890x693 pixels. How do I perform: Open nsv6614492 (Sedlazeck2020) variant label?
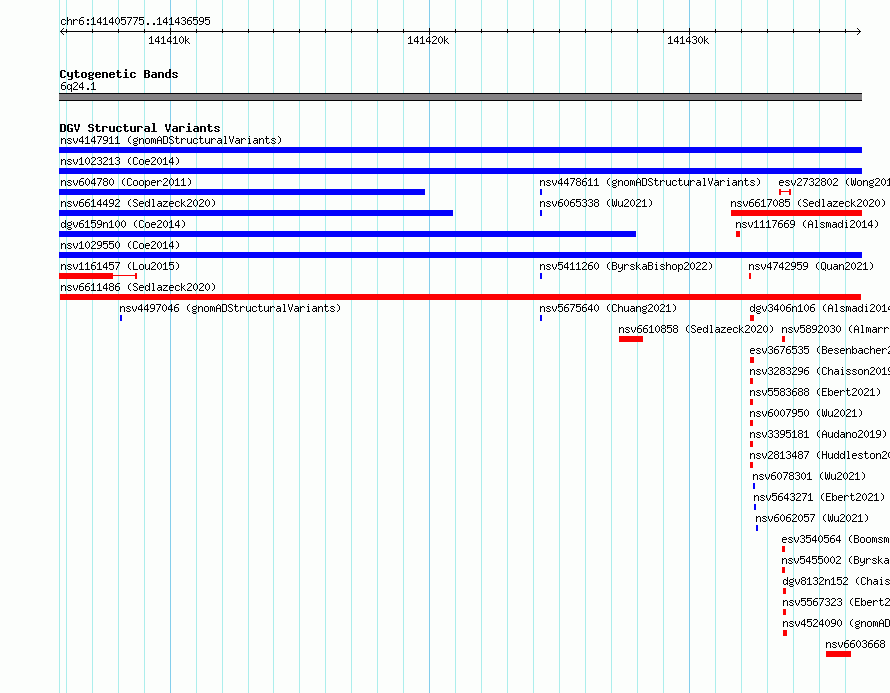pyautogui.click(x=138, y=203)
